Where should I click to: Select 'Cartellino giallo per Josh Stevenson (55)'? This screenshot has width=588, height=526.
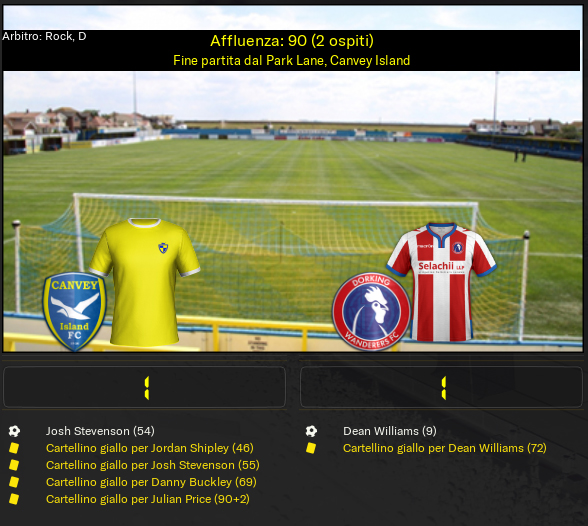[153, 465]
